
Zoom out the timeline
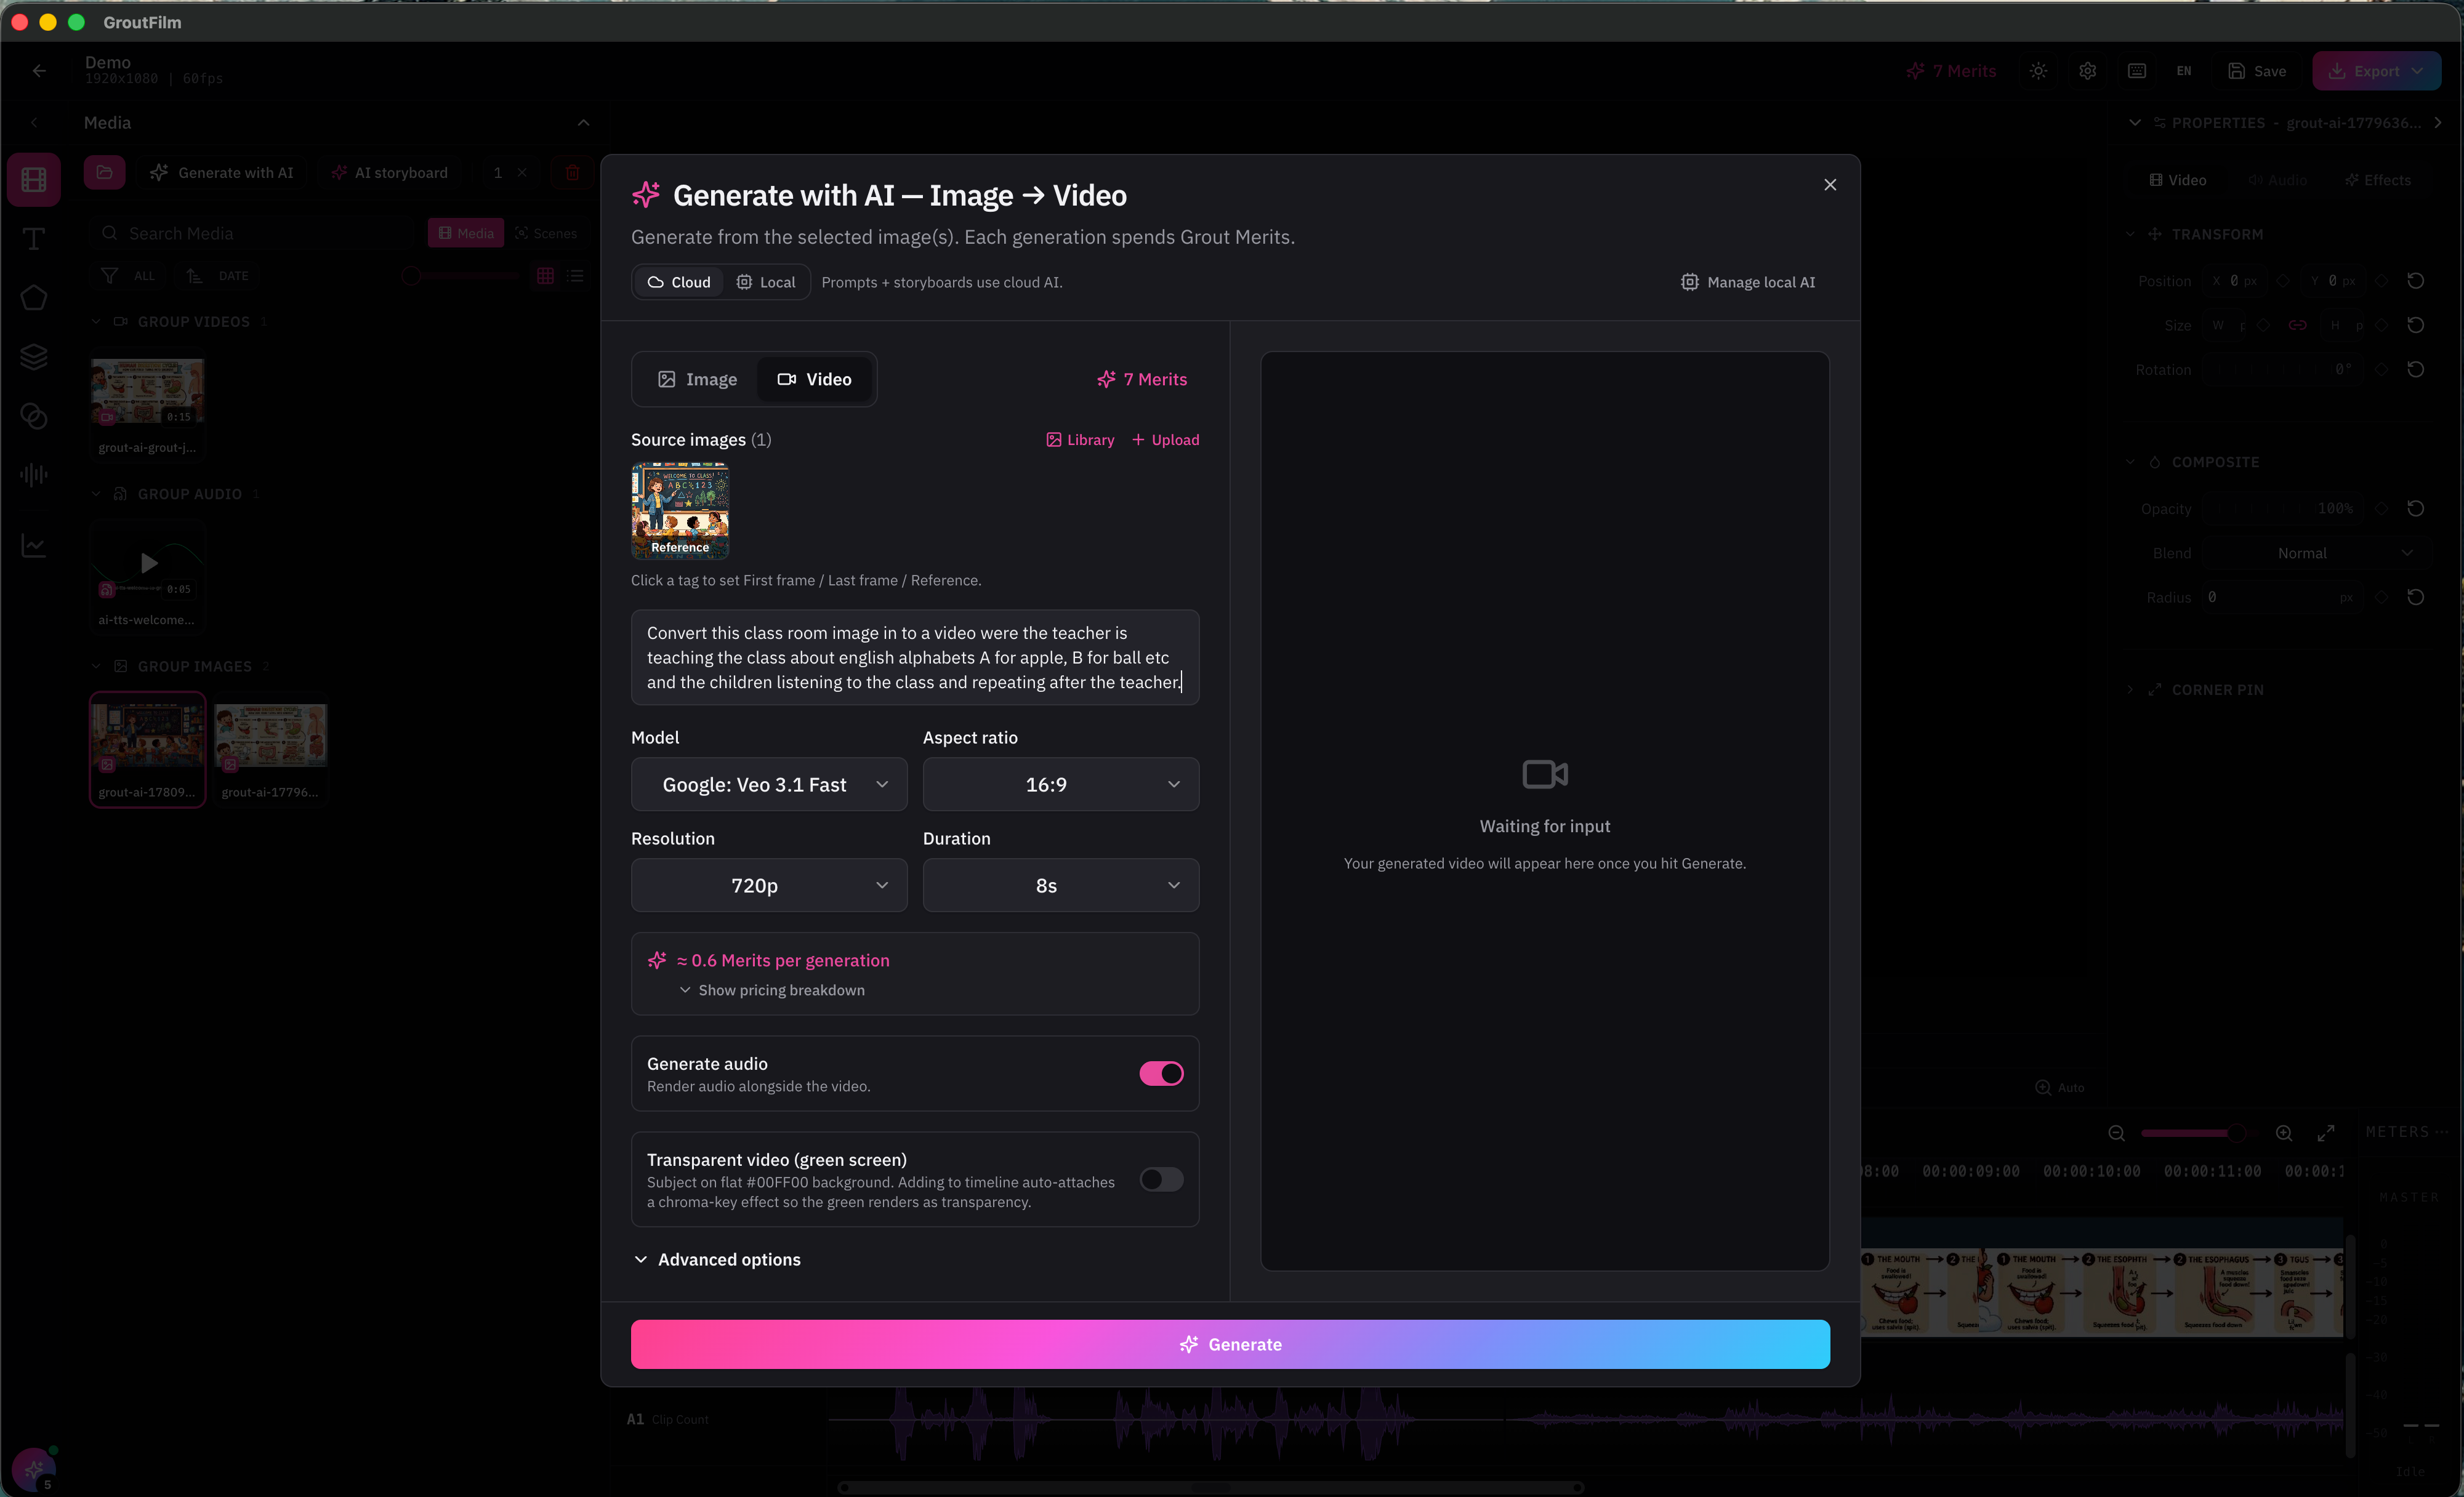pos(2116,1133)
